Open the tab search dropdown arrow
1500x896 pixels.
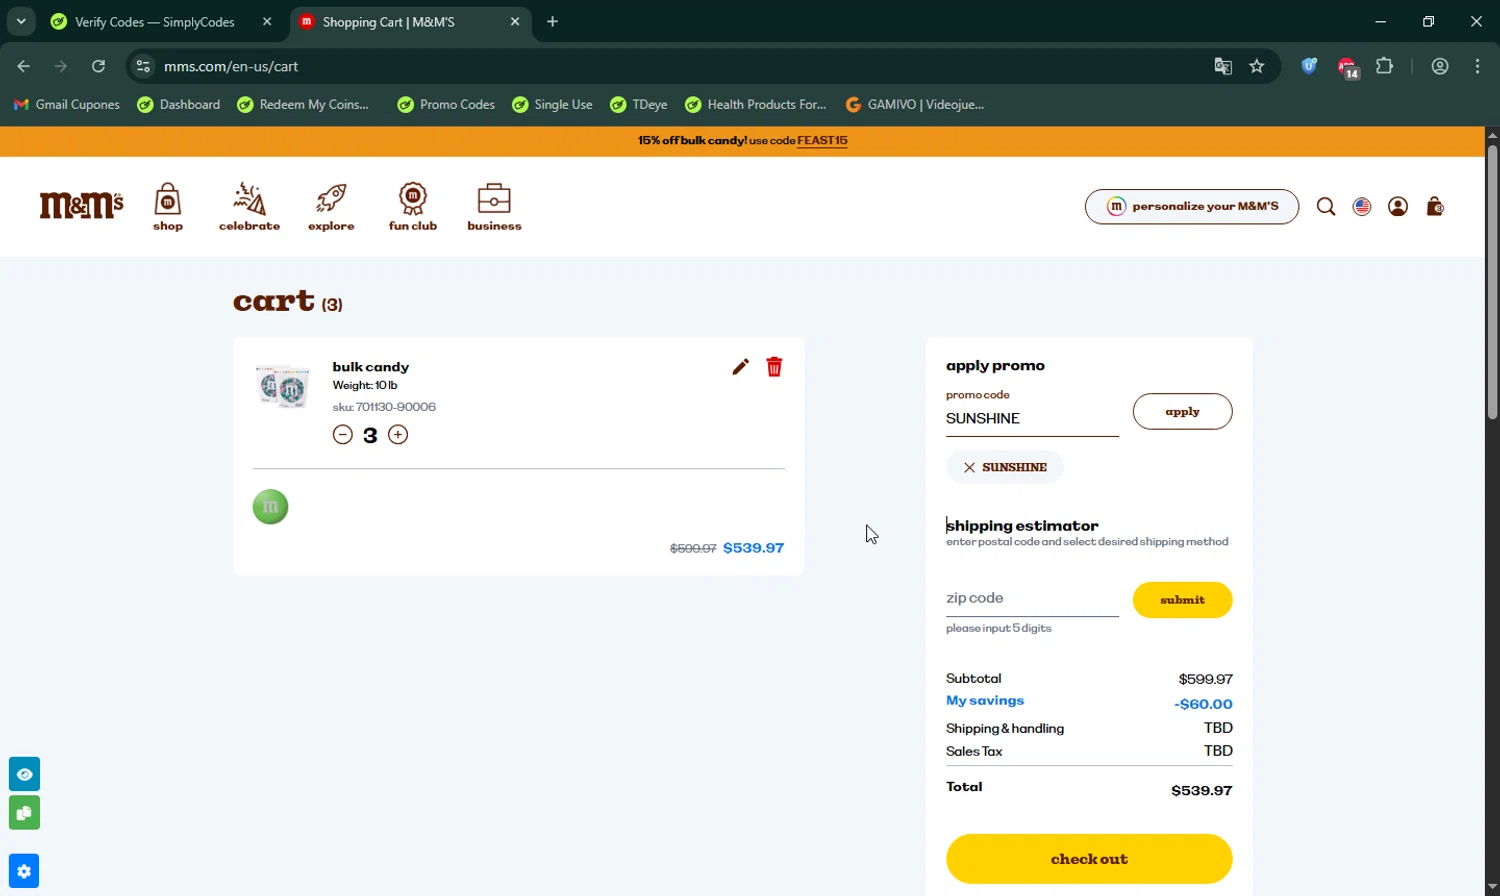coord(21,21)
